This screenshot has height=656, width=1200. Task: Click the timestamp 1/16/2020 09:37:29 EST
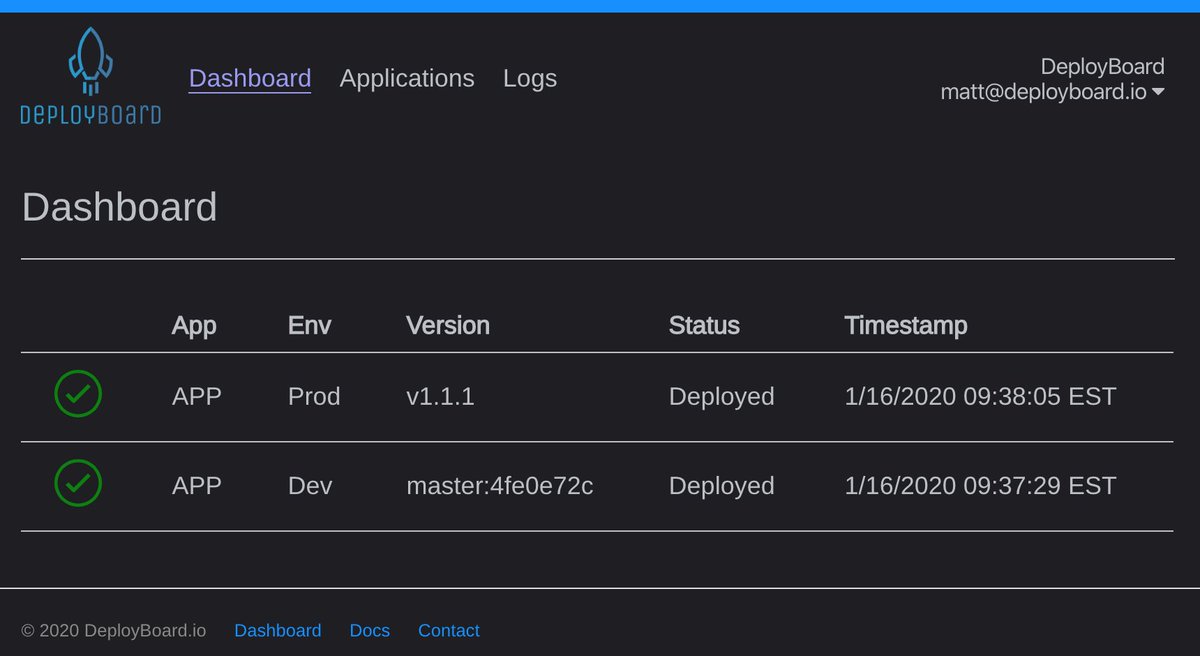tap(980, 485)
